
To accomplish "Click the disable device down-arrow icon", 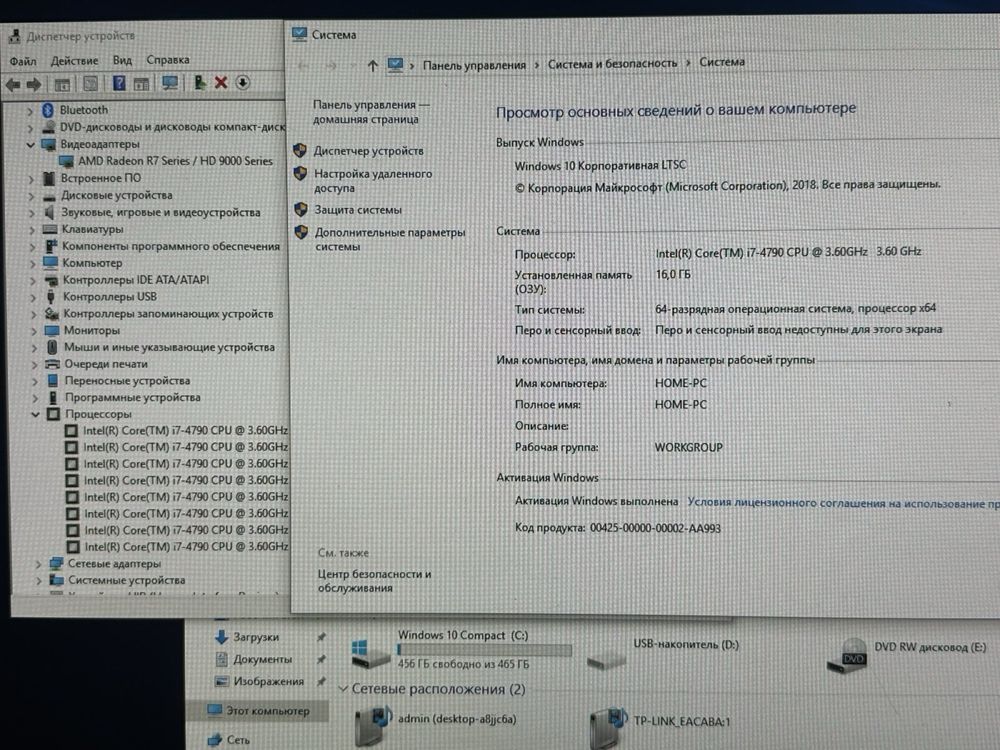I will (242, 82).
